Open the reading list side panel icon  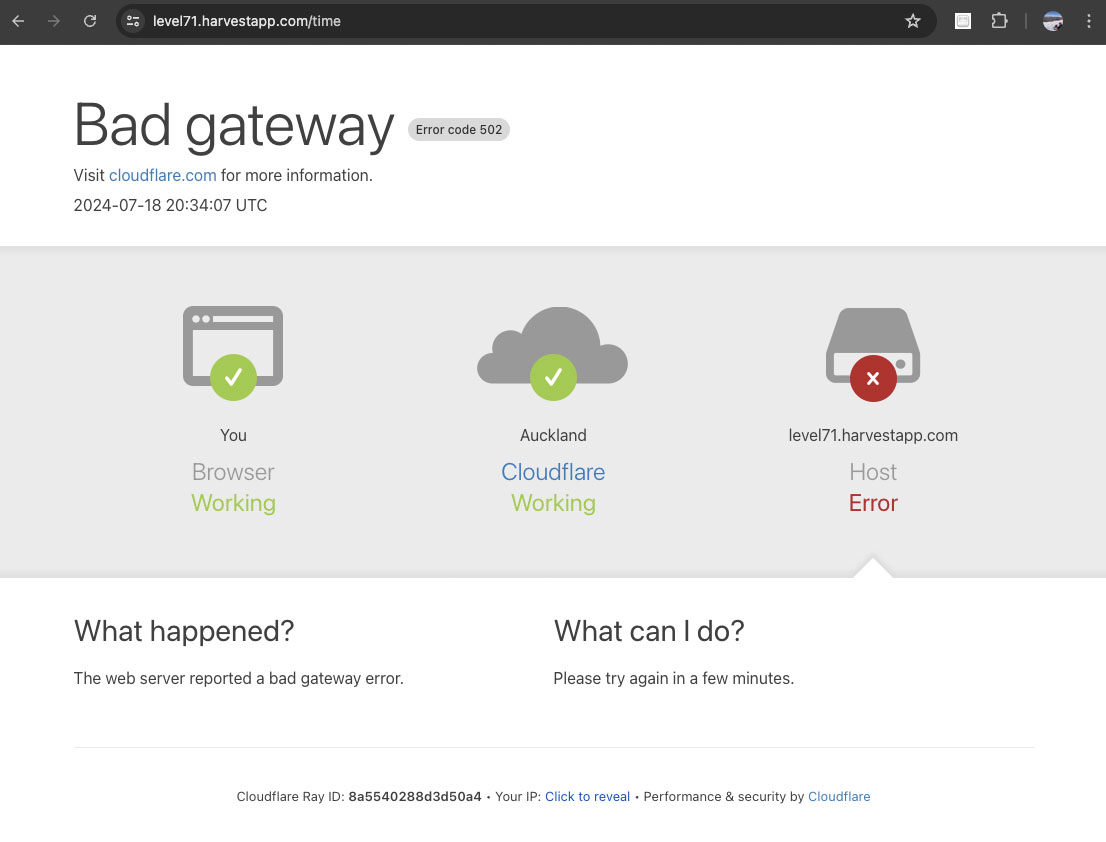point(963,21)
